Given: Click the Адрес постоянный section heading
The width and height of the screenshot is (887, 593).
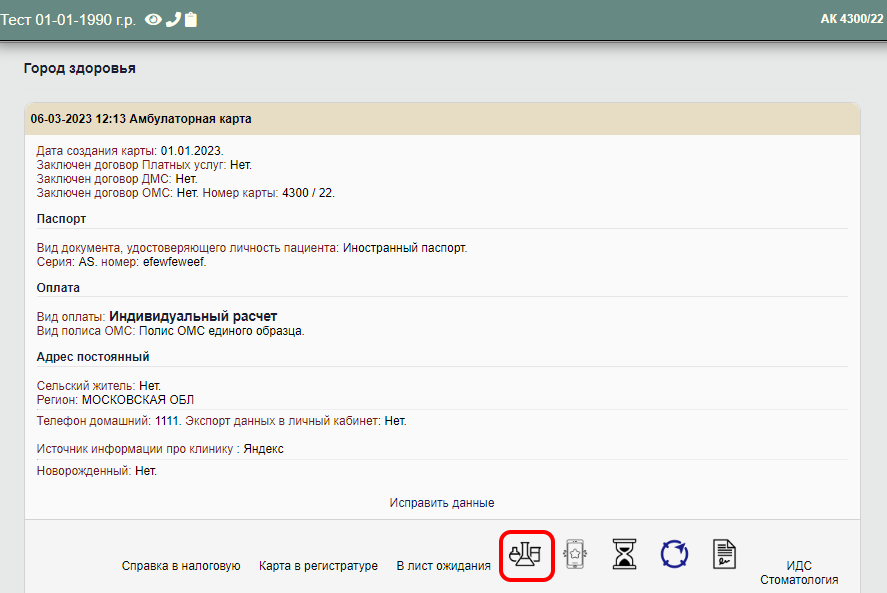Looking at the screenshot, I should tap(93, 357).
